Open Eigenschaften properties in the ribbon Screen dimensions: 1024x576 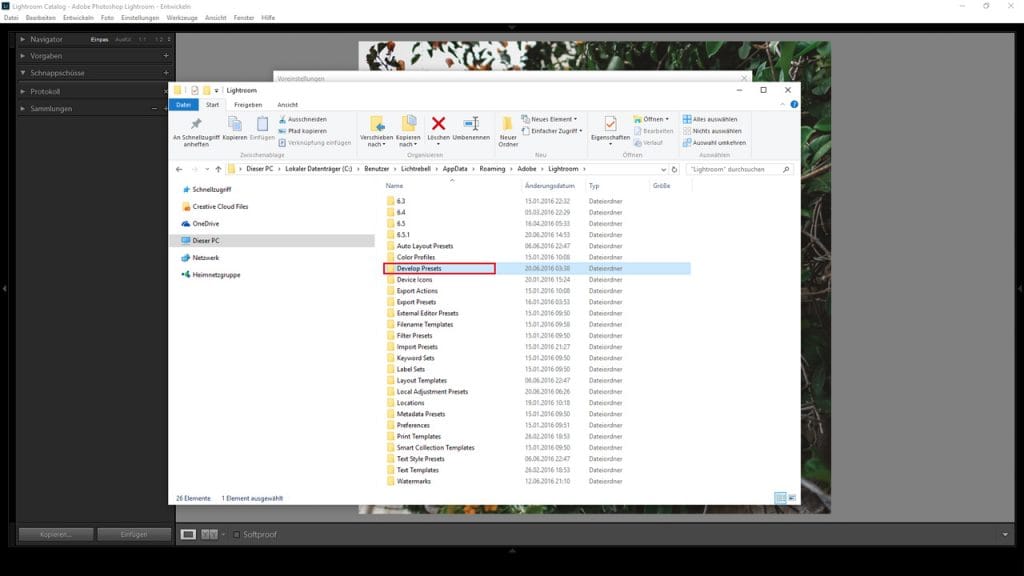pos(610,129)
